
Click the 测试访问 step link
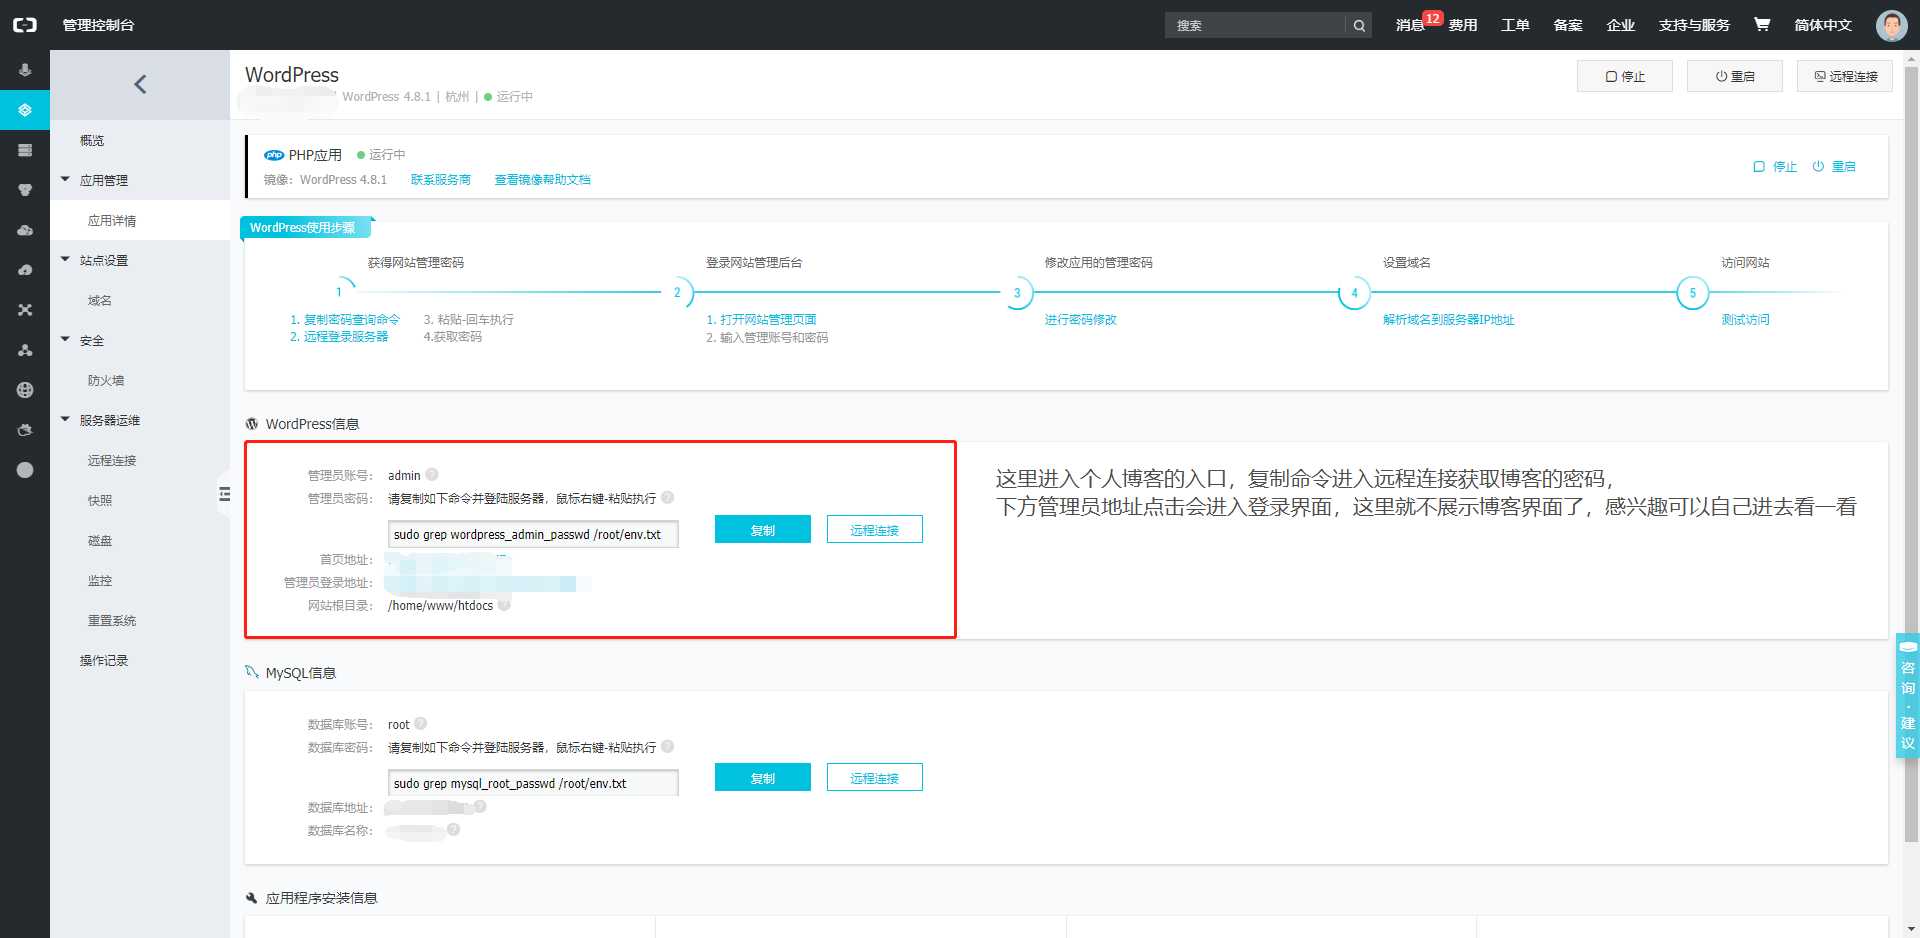[1745, 320]
